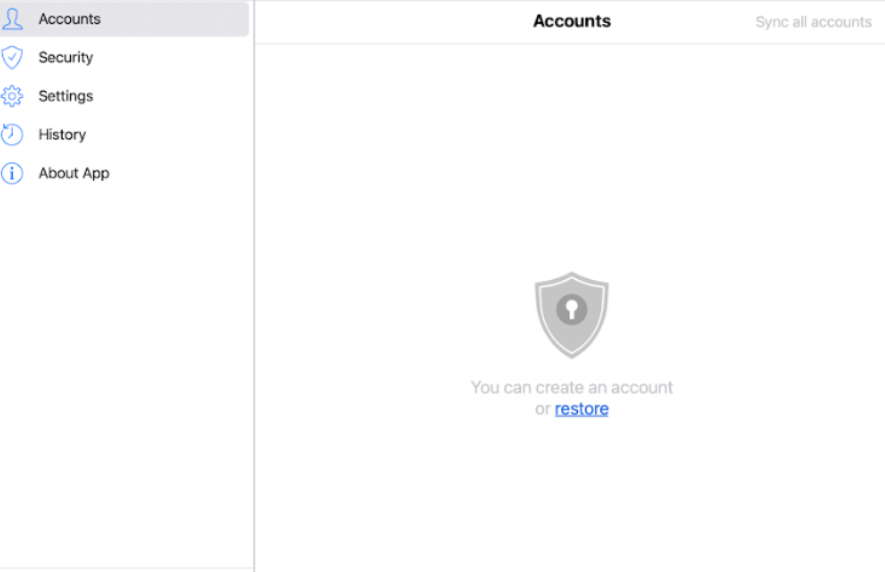Click the blank main panel area below restore
Viewport: 885px width, 572px height.
(571, 490)
